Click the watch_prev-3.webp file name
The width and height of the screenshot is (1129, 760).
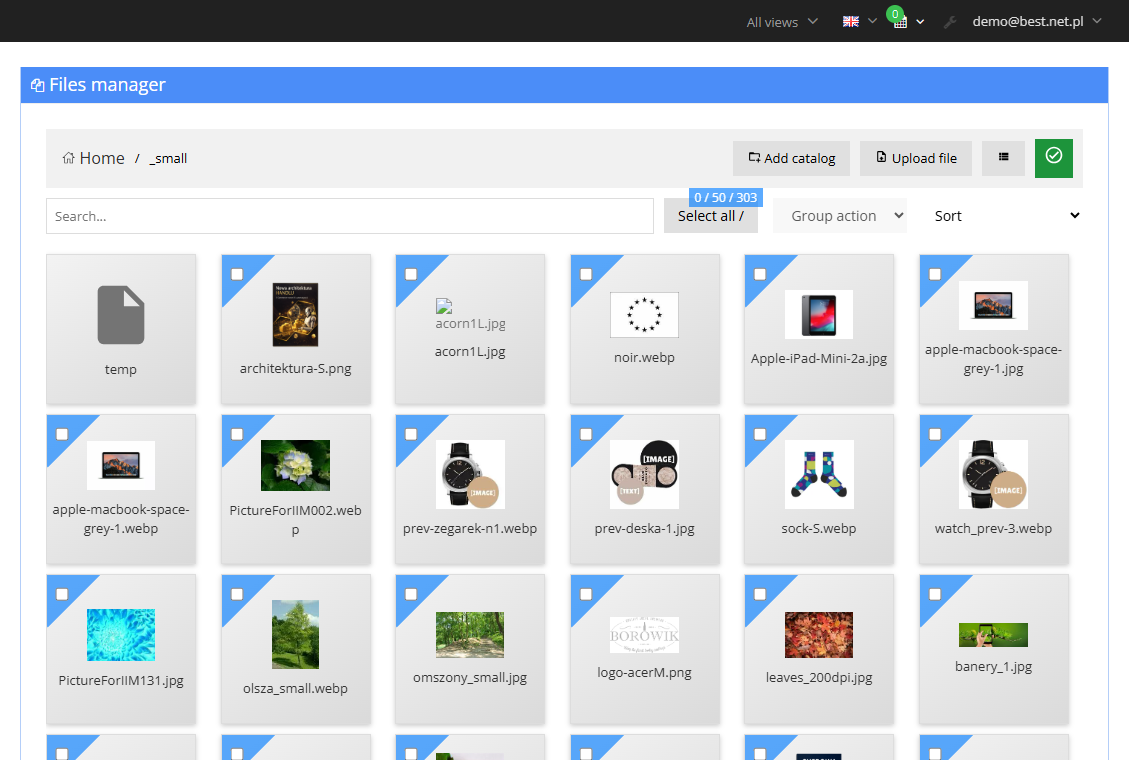994,528
